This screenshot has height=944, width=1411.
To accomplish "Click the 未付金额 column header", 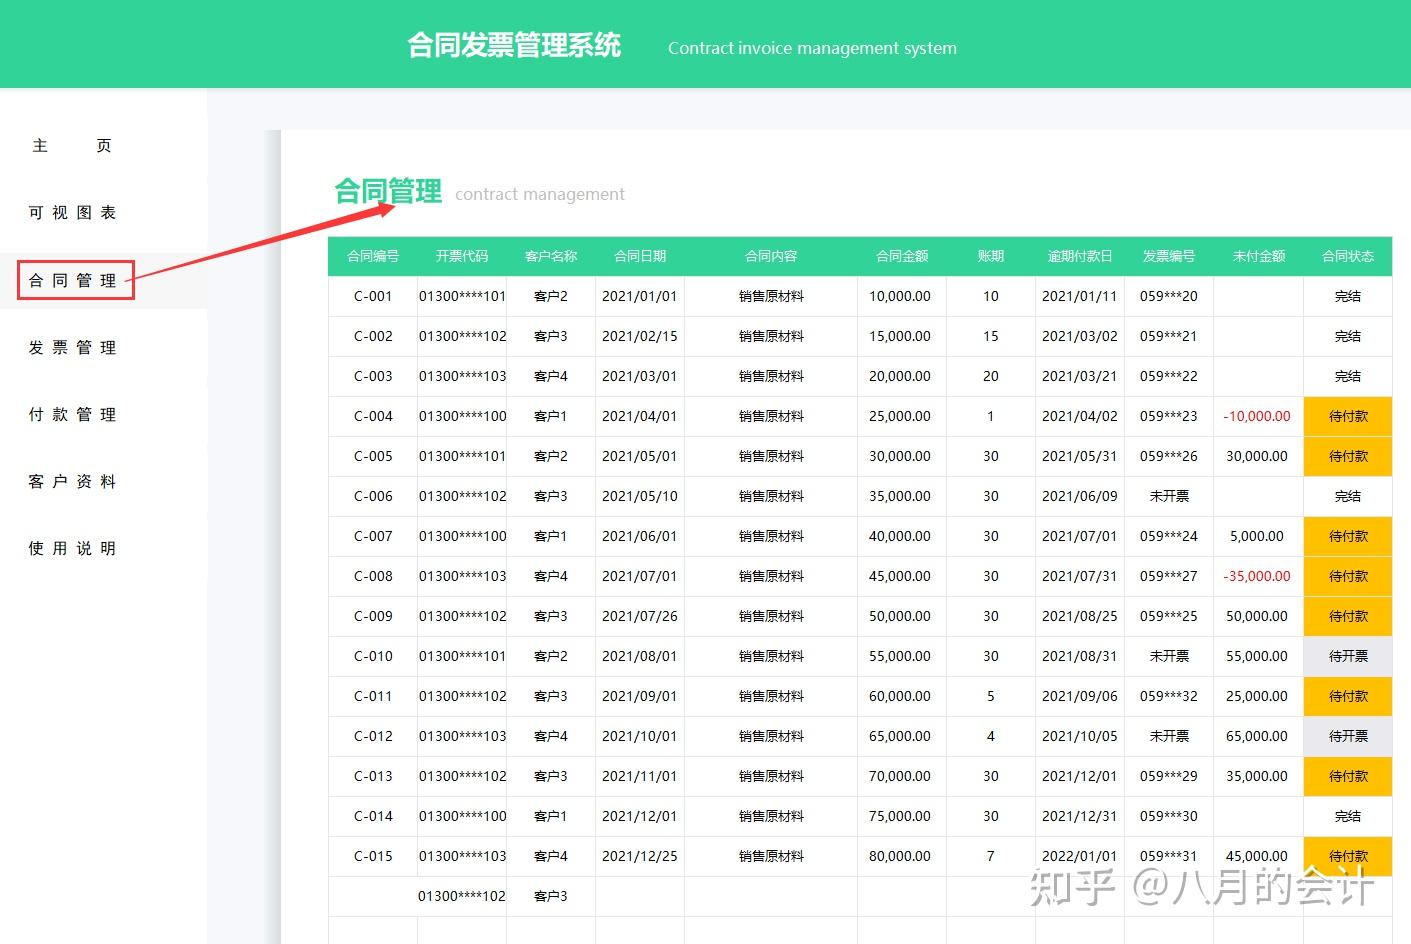I will coord(1259,256).
